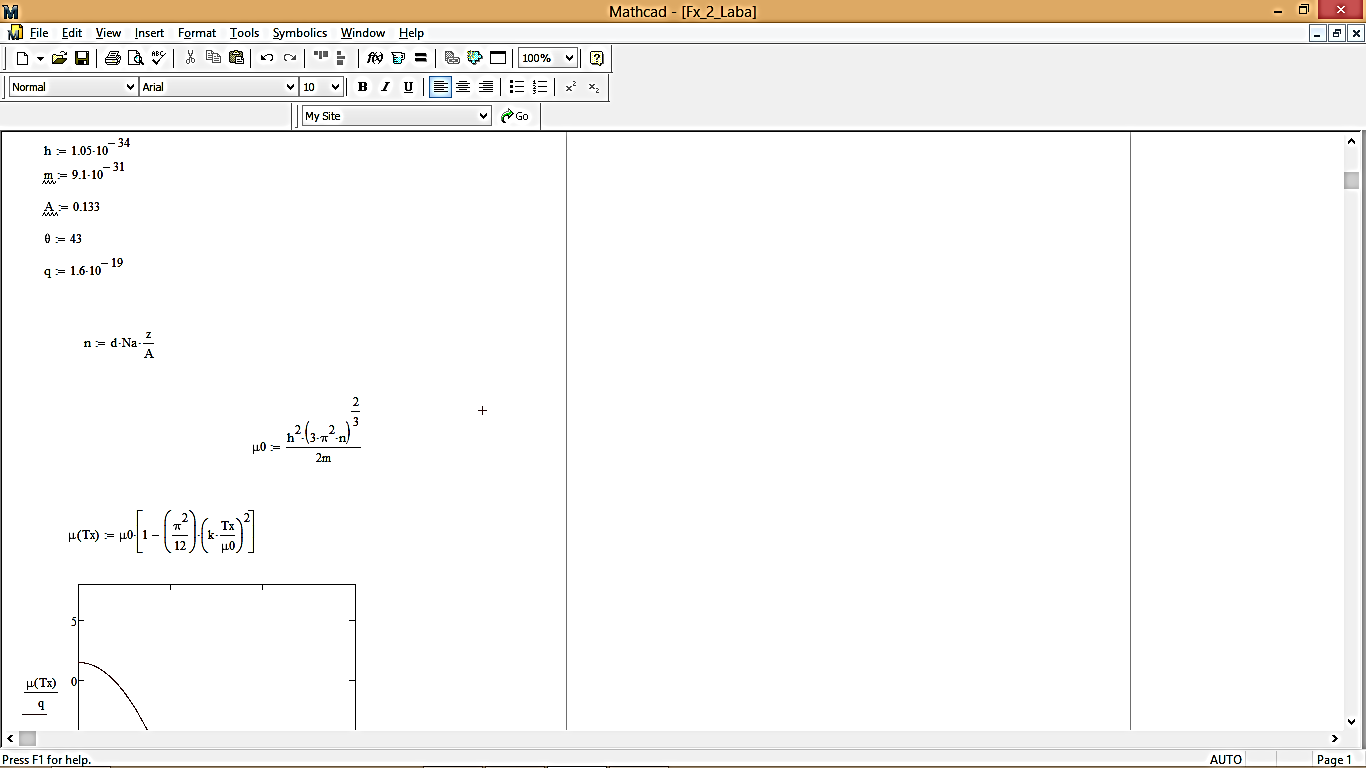The width and height of the screenshot is (1366, 768).
Task: Set text alignment to right
Action: coord(486,87)
